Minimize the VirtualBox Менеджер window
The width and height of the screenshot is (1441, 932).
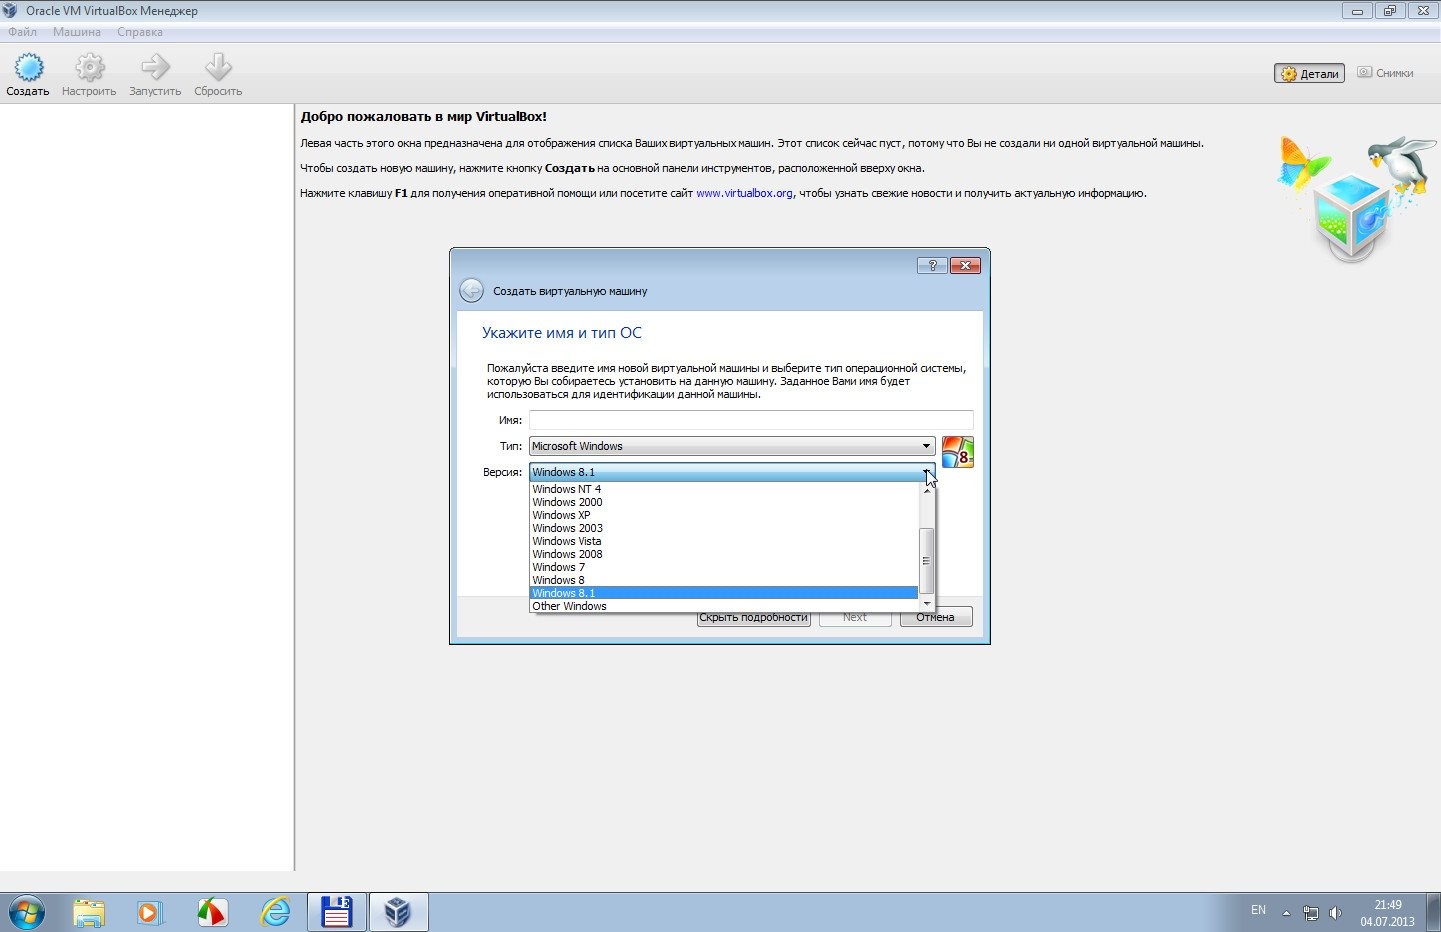[1357, 11]
